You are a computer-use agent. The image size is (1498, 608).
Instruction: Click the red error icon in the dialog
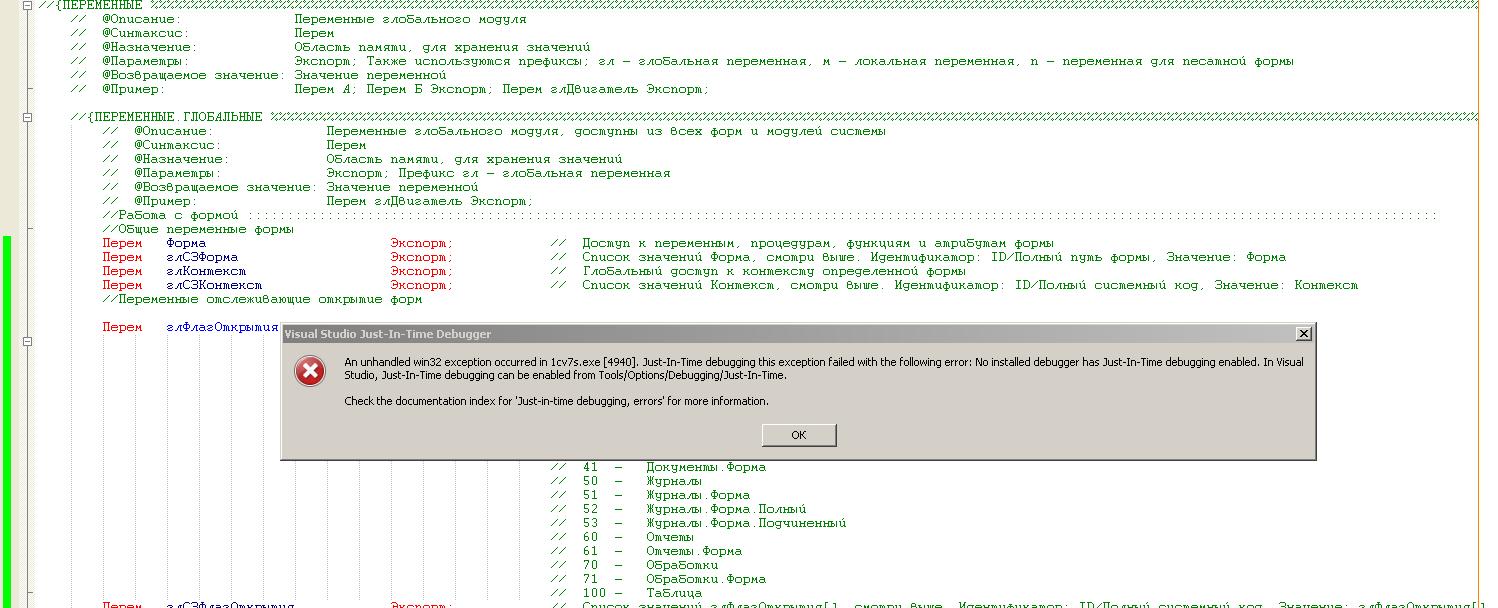[310, 371]
